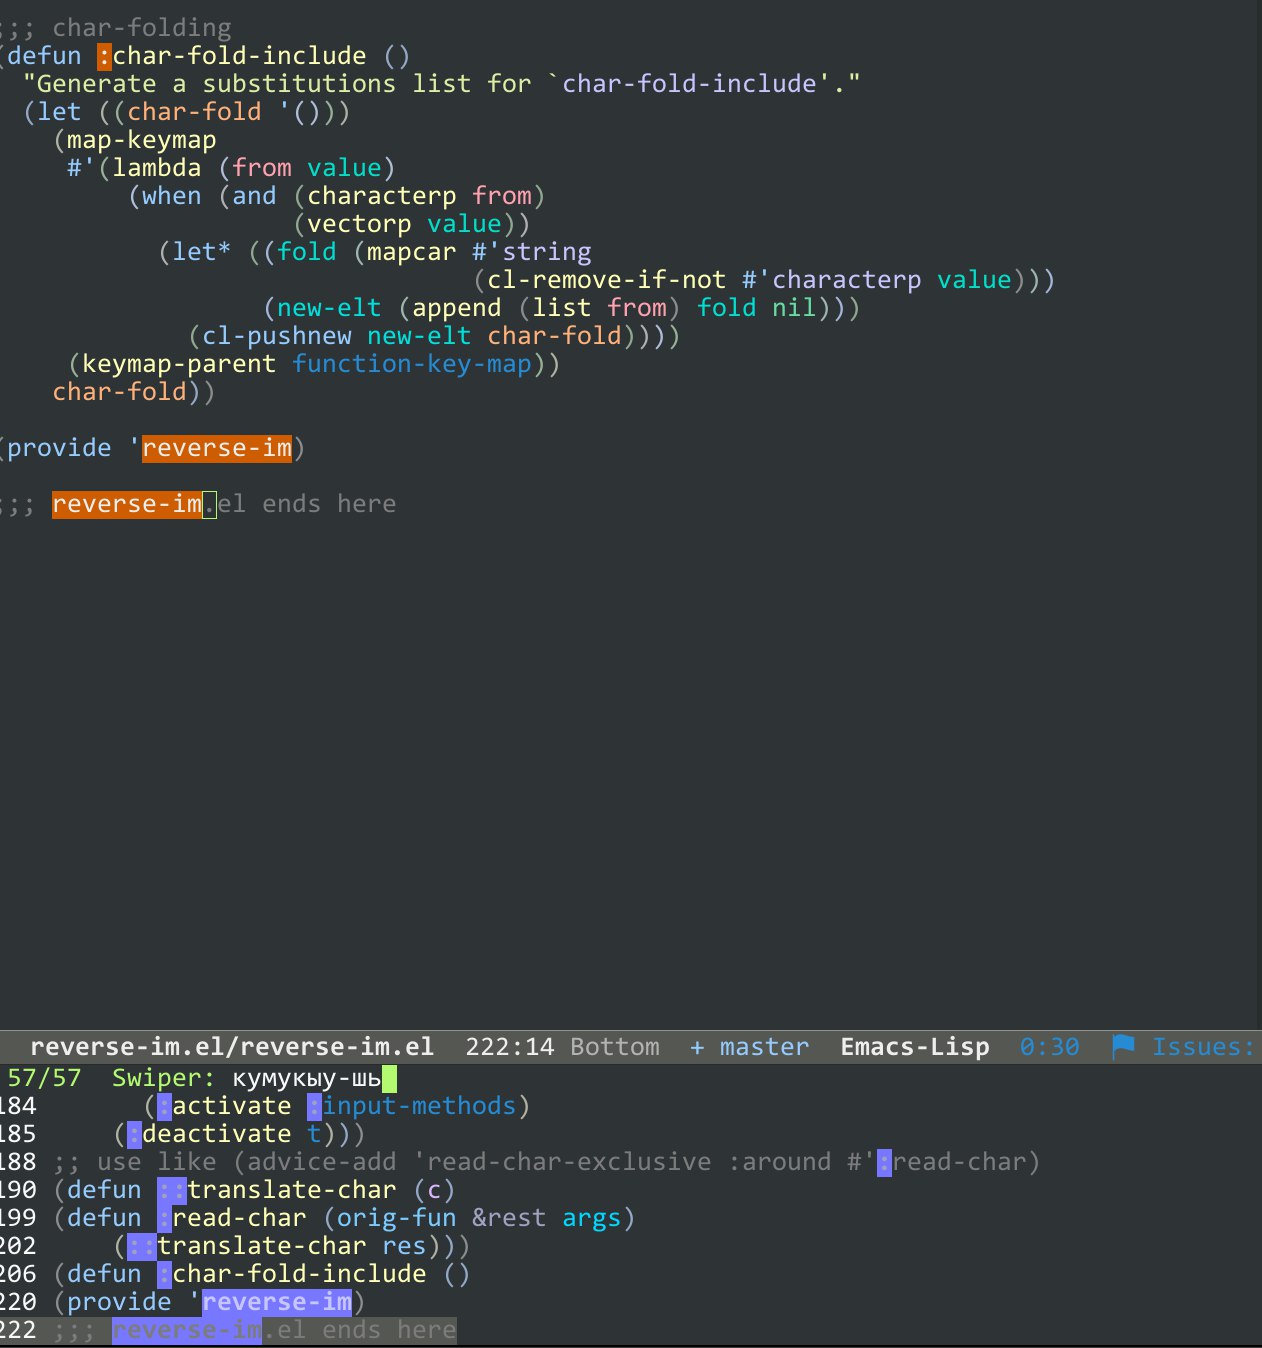Select Swiper result line 222 ends here
The height and width of the screenshot is (1348, 1262).
coord(631,1330)
